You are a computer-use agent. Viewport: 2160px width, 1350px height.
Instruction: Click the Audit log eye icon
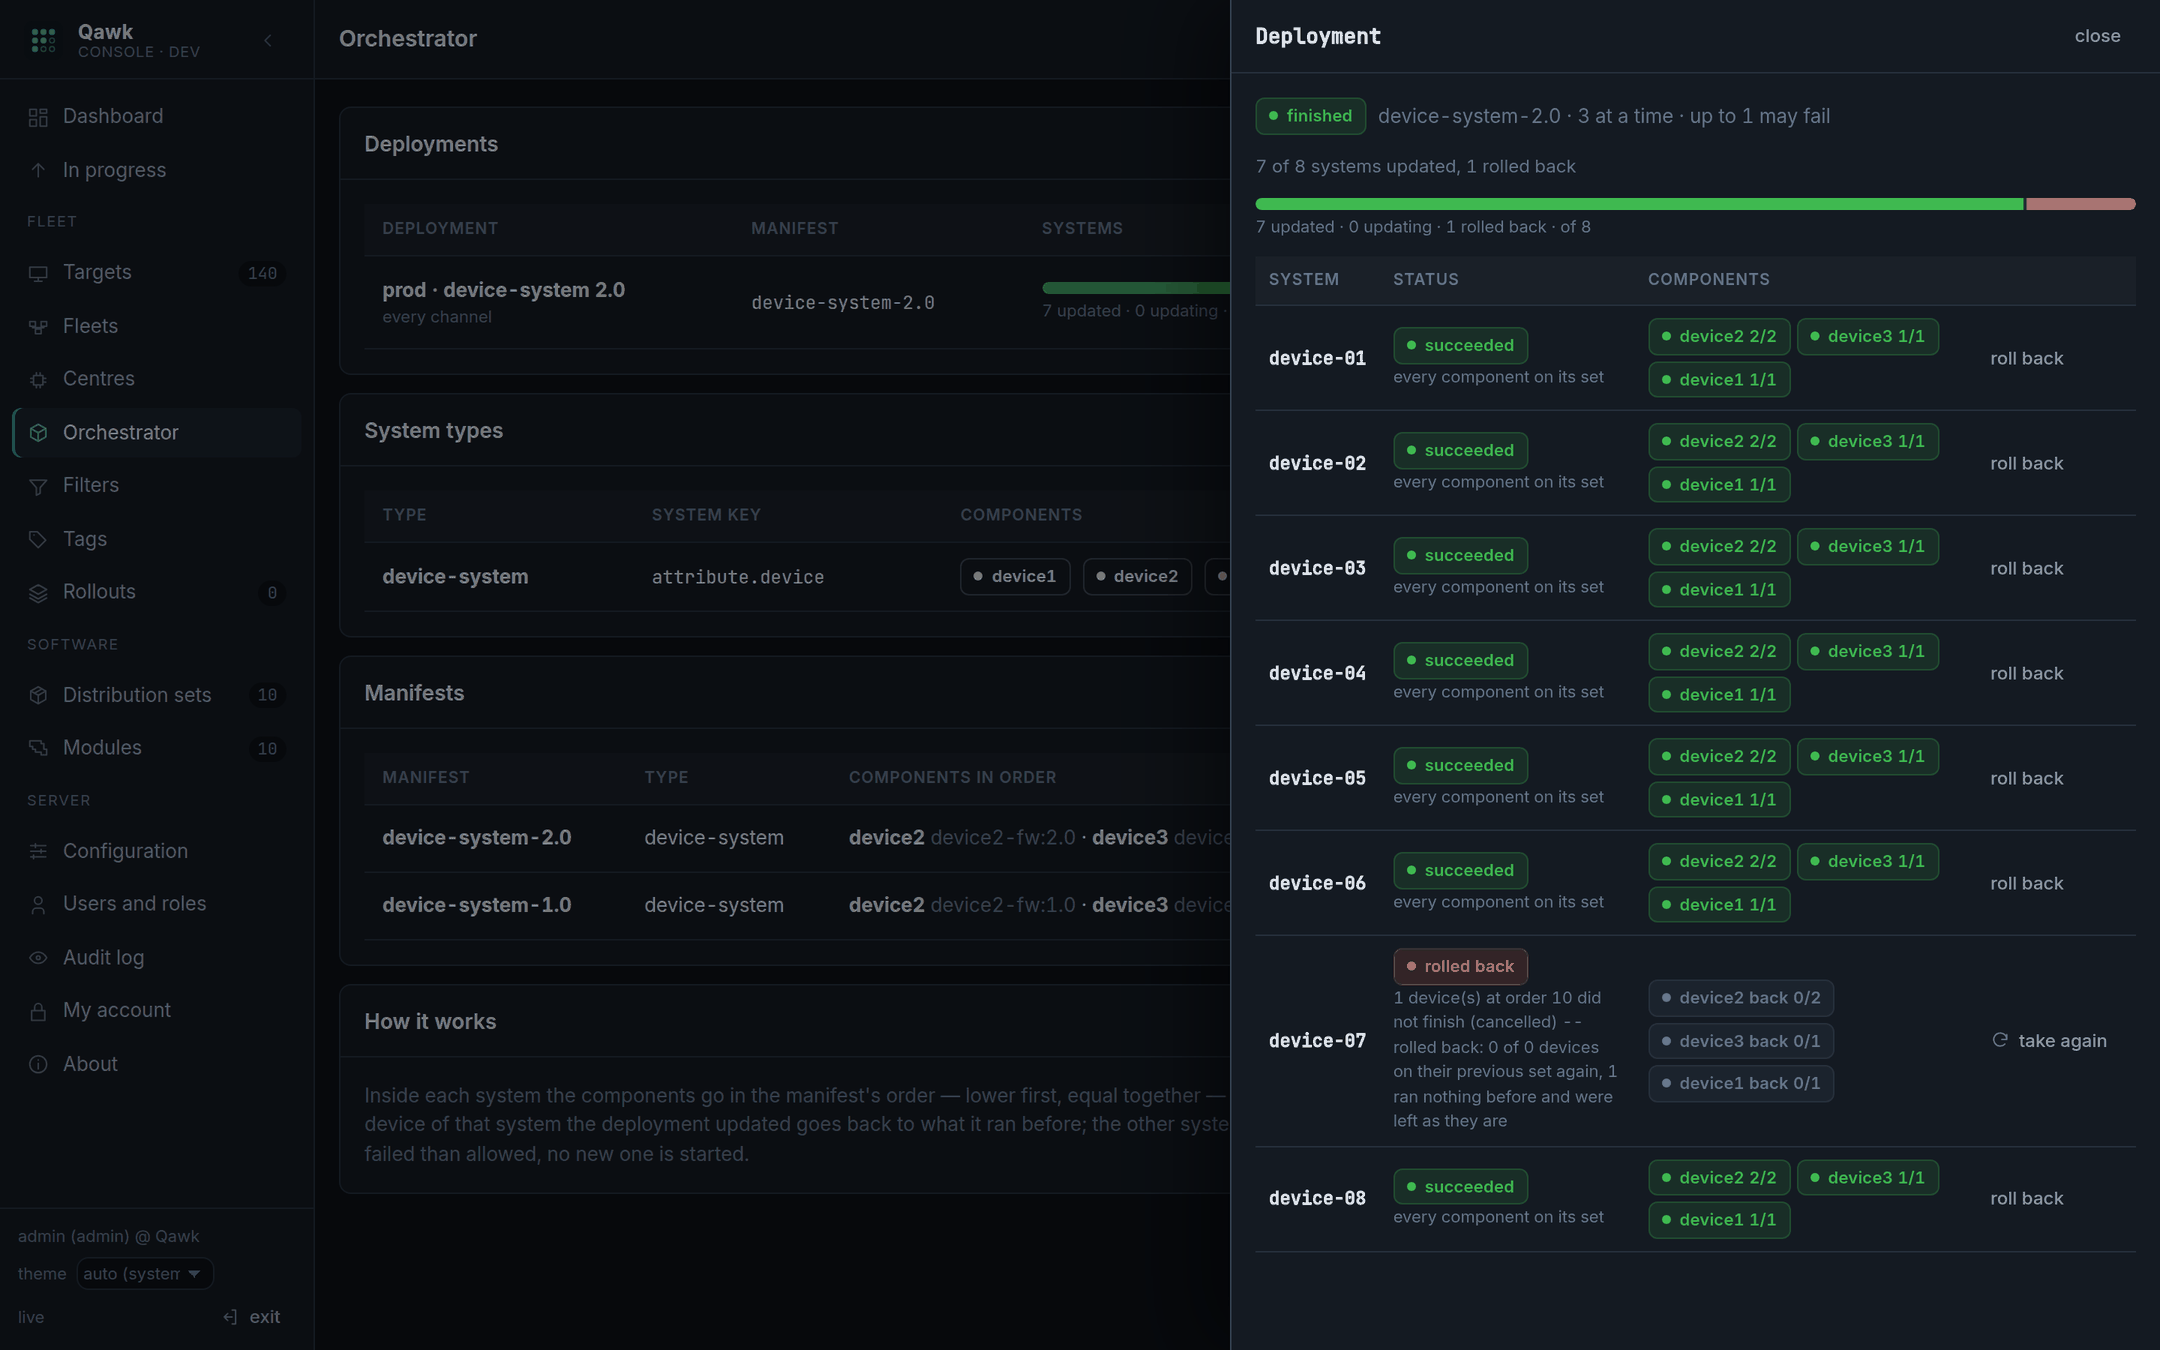(x=38, y=958)
